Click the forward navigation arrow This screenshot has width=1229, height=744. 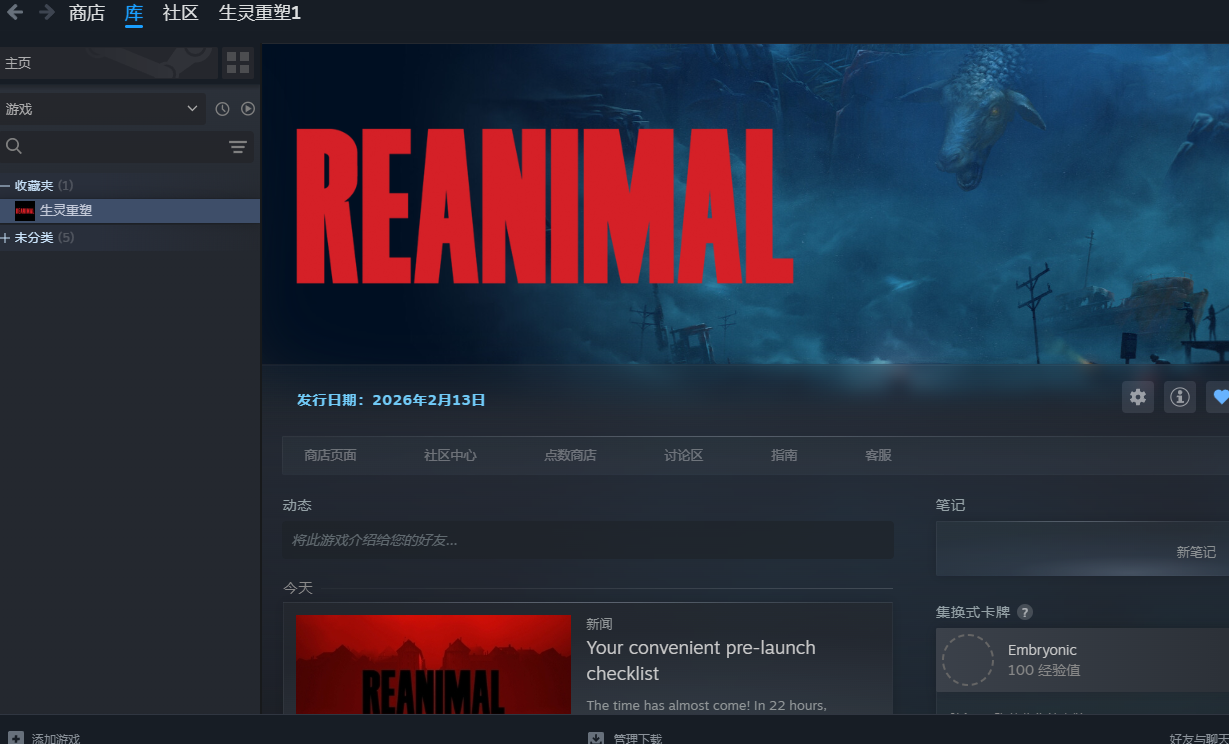[x=47, y=13]
